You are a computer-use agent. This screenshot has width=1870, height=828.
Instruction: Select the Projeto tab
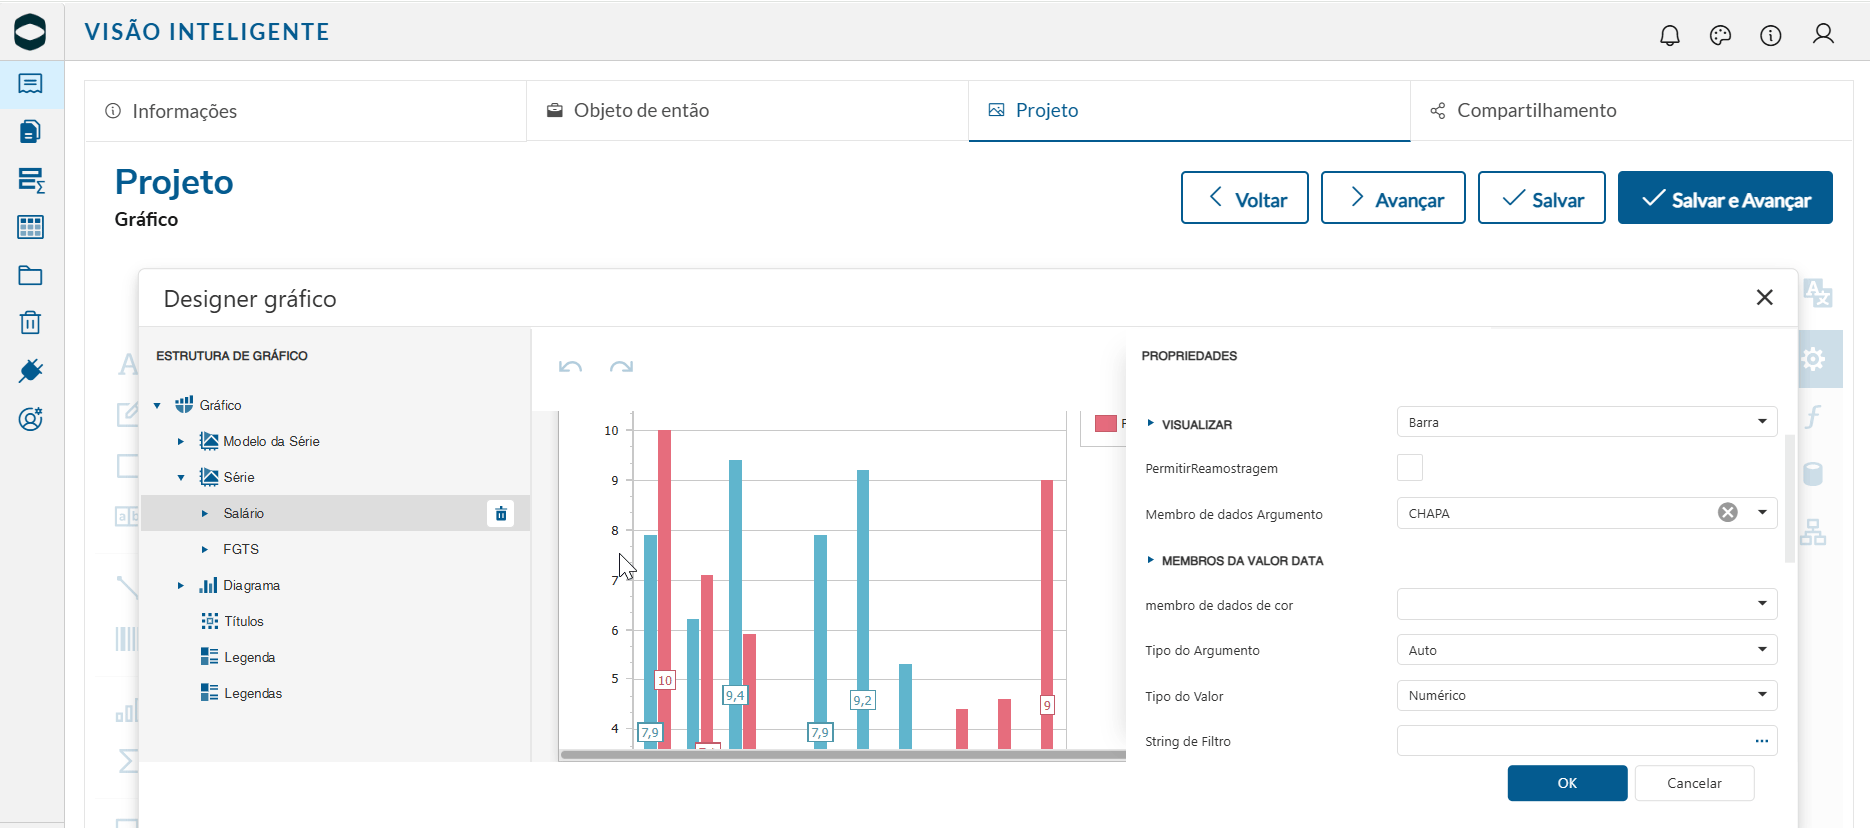(x=1189, y=111)
